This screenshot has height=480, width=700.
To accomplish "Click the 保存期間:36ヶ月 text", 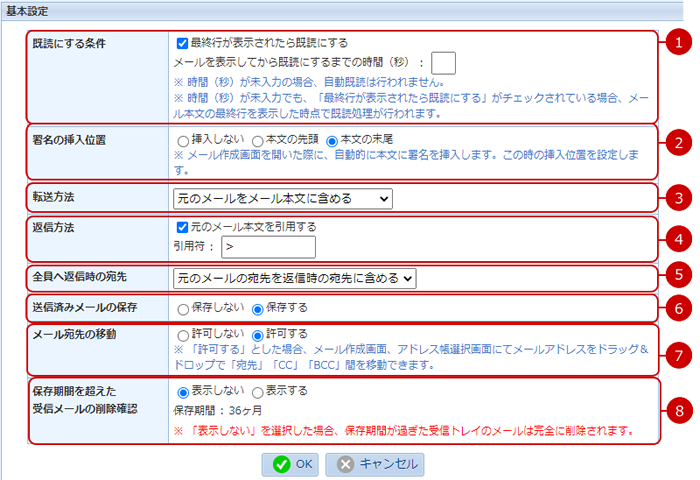I will (x=218, y=411).
